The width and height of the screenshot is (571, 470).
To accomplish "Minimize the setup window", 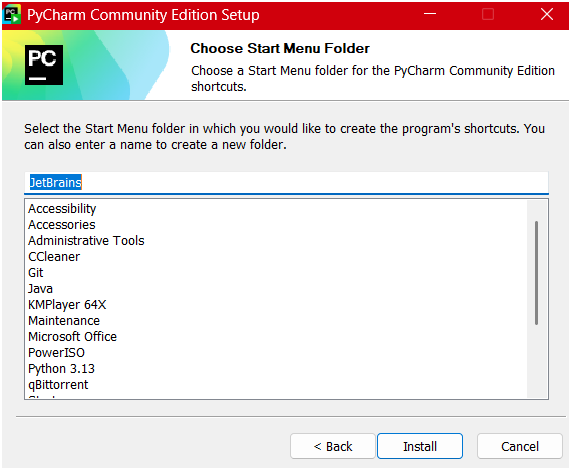I will tap(430, 15).
